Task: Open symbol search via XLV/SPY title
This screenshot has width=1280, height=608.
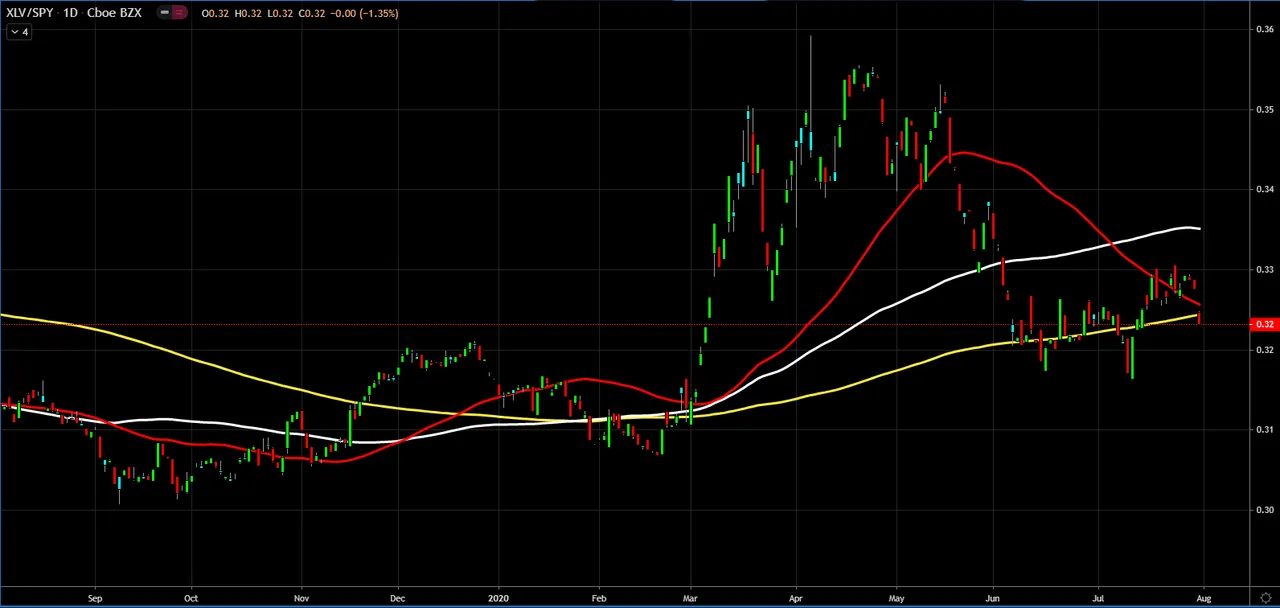Action: point(32,13)
